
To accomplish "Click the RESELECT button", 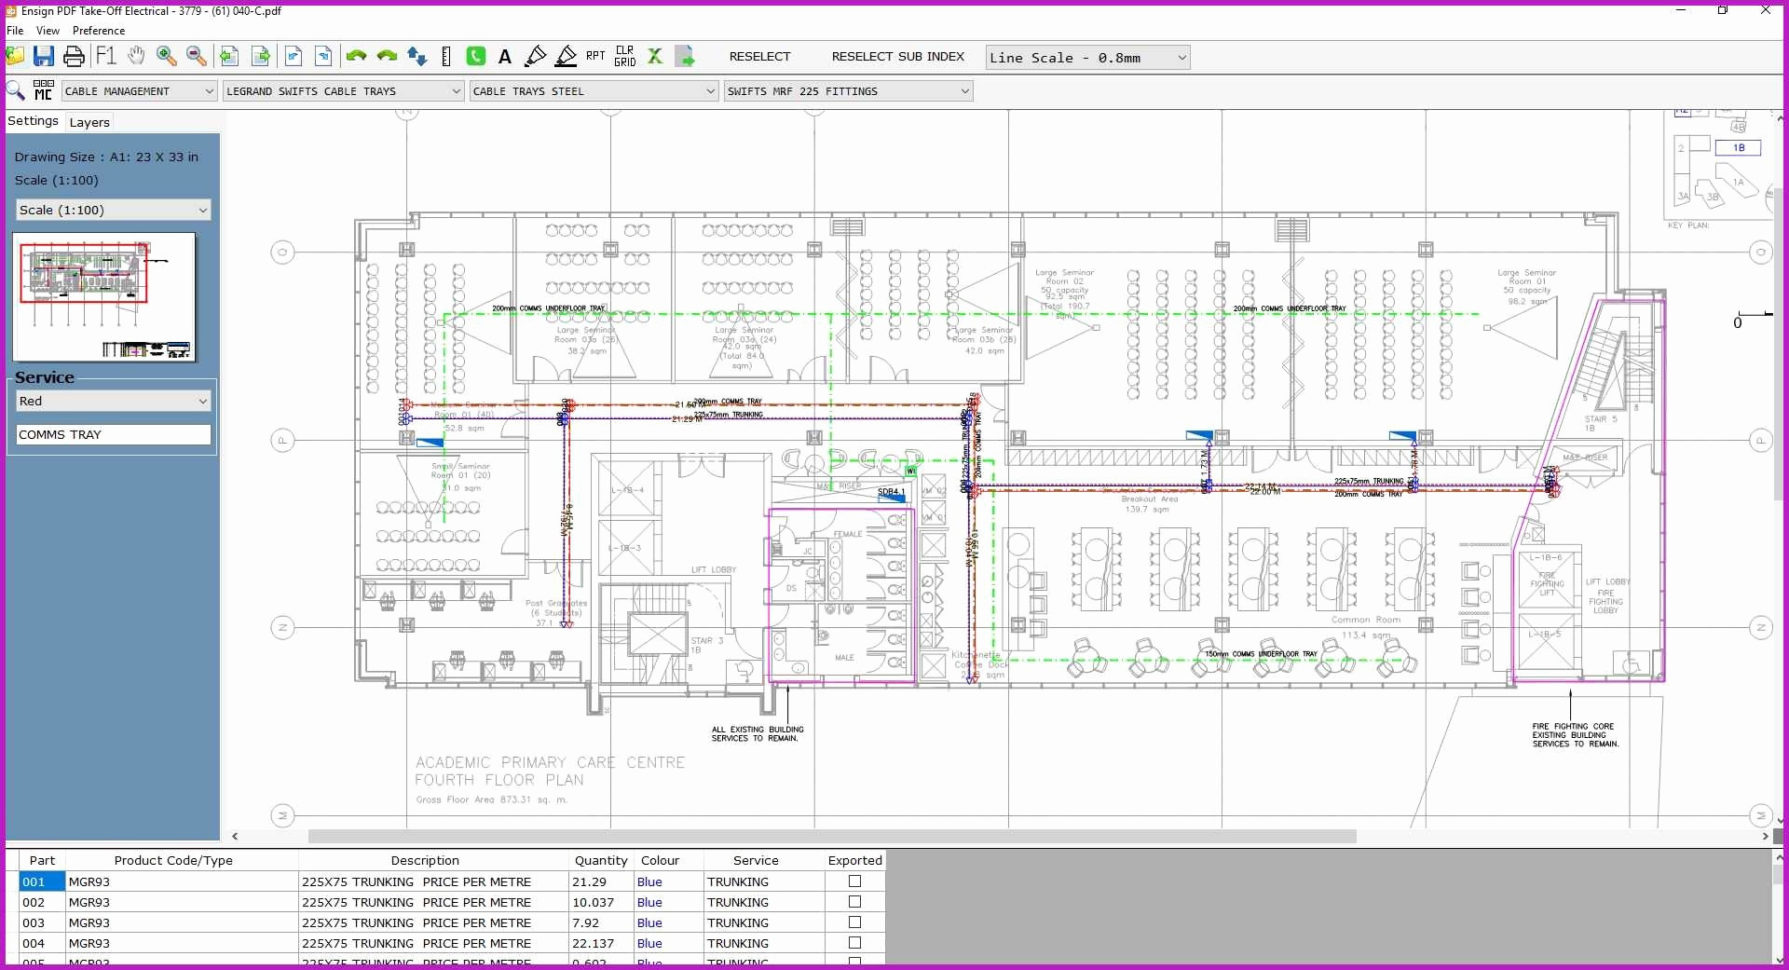I will [759, 57].
